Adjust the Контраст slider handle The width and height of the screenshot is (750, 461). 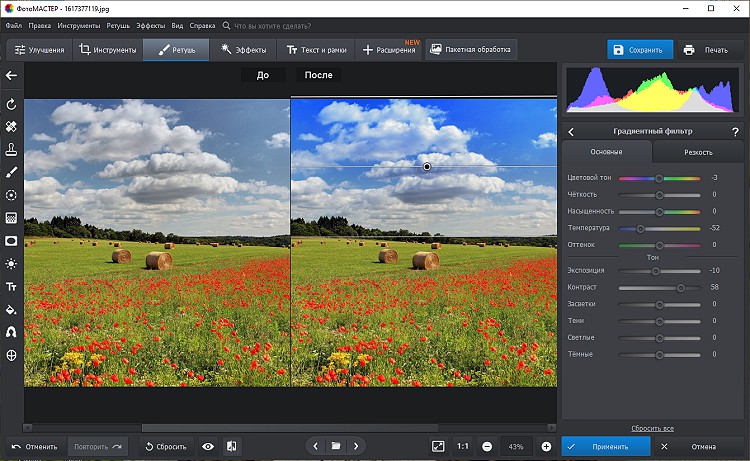[x=681, y=287]
